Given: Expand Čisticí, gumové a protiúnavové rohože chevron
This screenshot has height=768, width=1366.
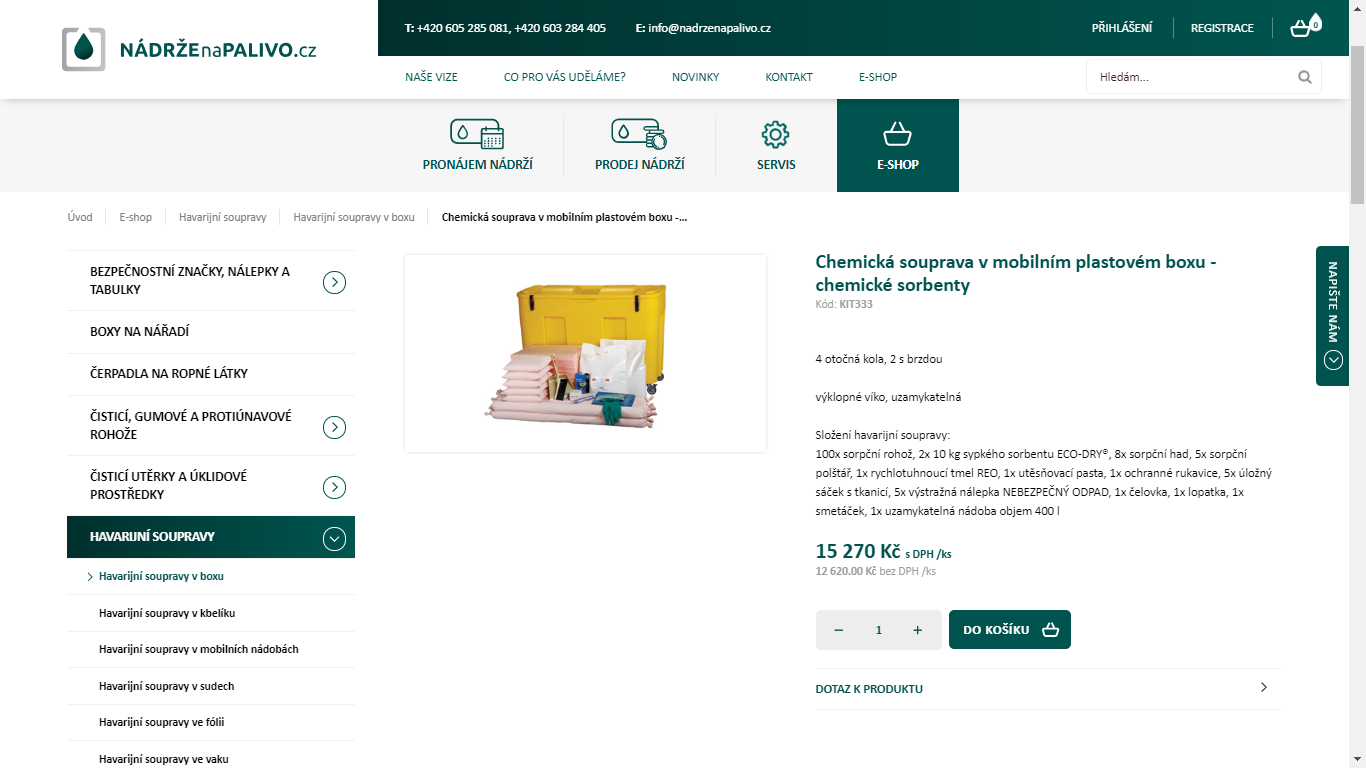Looking at the screenshot, I should click(334, 427).
